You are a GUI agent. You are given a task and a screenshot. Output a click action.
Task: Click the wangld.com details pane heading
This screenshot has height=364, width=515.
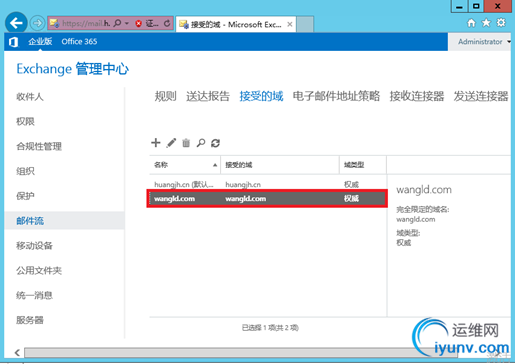[x=424, y=190]
